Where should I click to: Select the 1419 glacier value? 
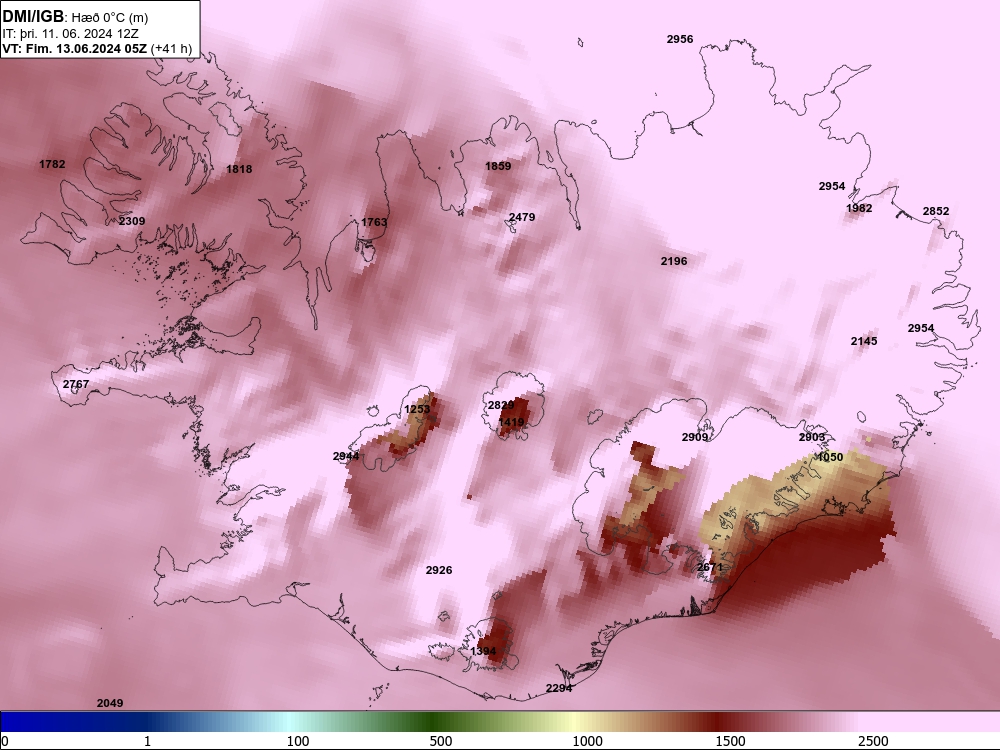511,422
